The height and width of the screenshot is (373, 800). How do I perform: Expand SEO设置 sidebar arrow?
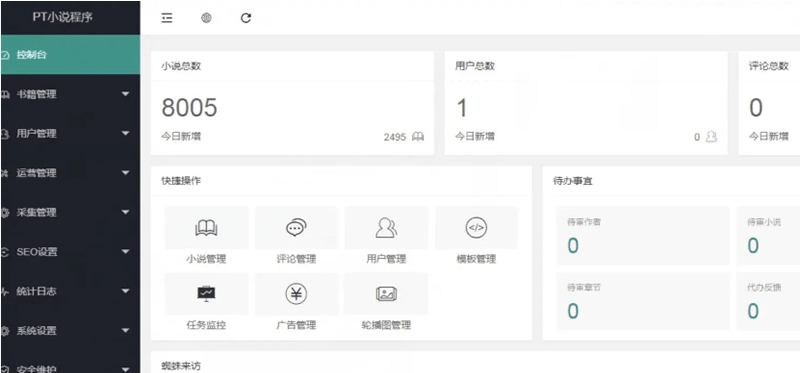[126, 252]
